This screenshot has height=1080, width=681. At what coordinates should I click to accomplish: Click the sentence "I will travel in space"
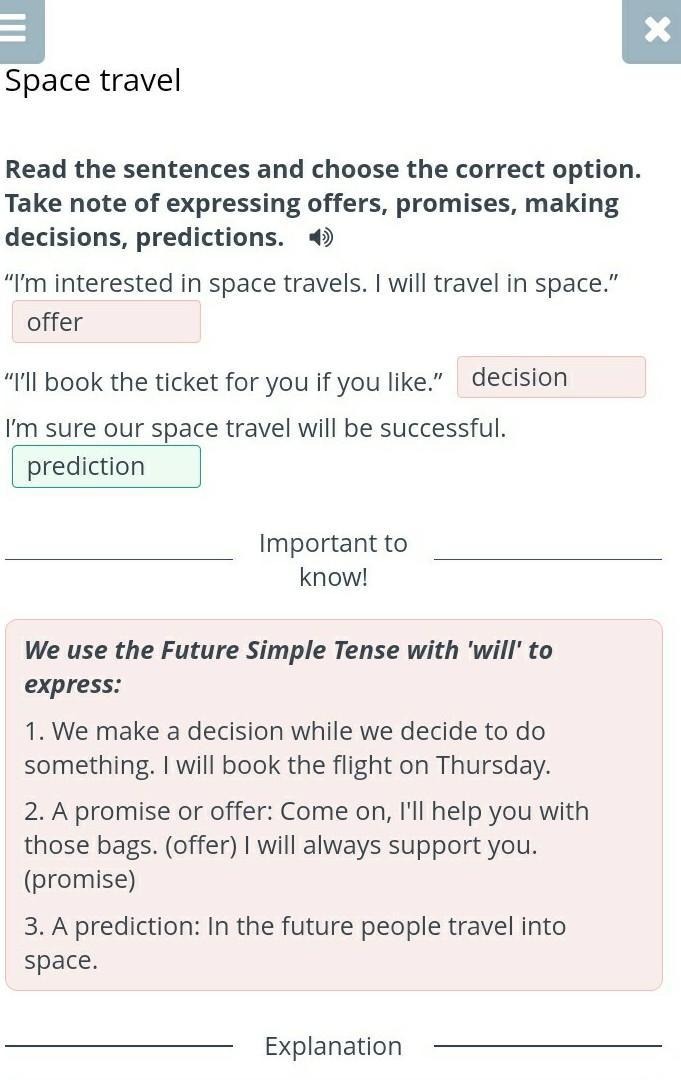(x=311, y=283)
